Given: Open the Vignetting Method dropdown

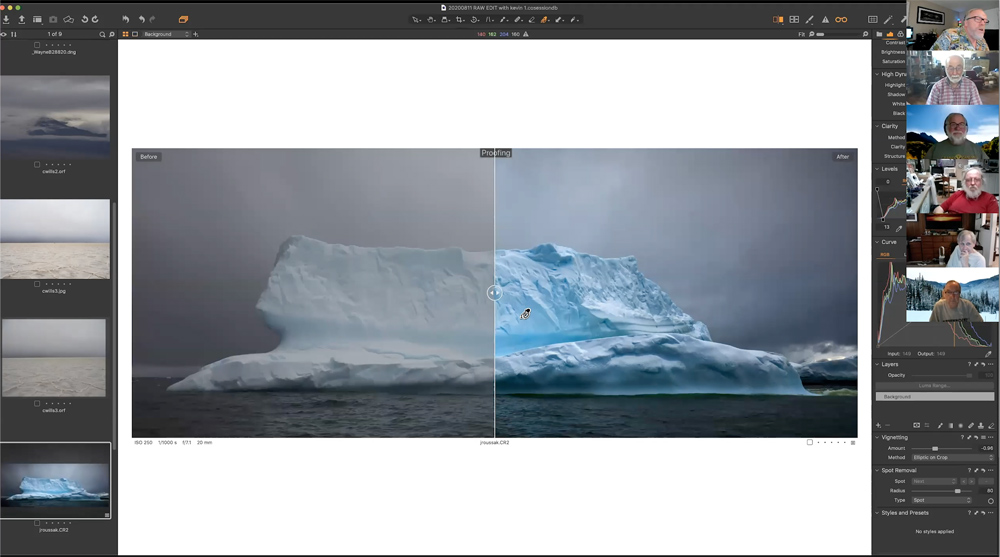Looking at the screenshot, I should pyautogui.click(x=952, y=458).
